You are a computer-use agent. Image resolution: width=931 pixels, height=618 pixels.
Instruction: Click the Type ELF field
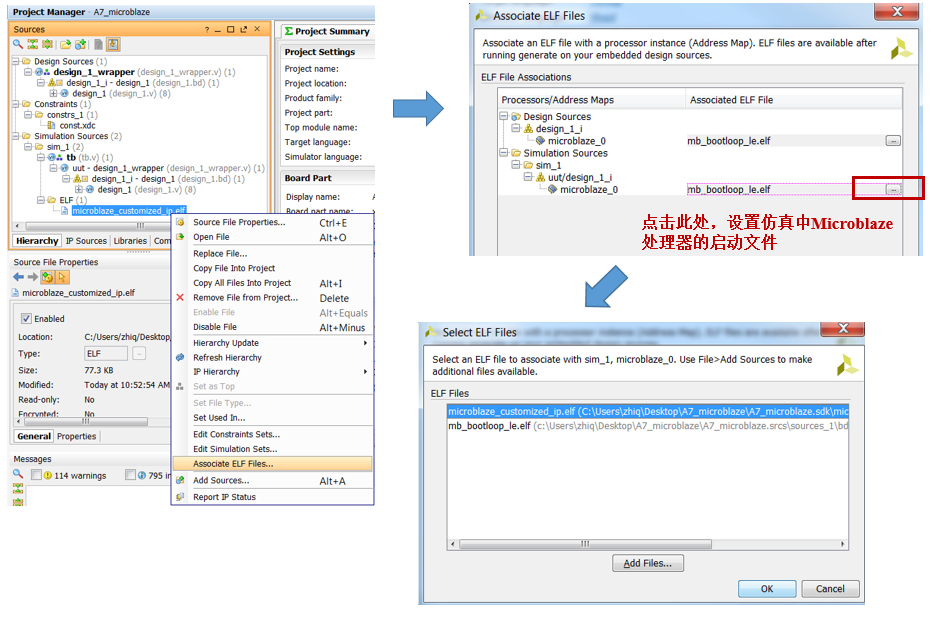coord(106,353)
